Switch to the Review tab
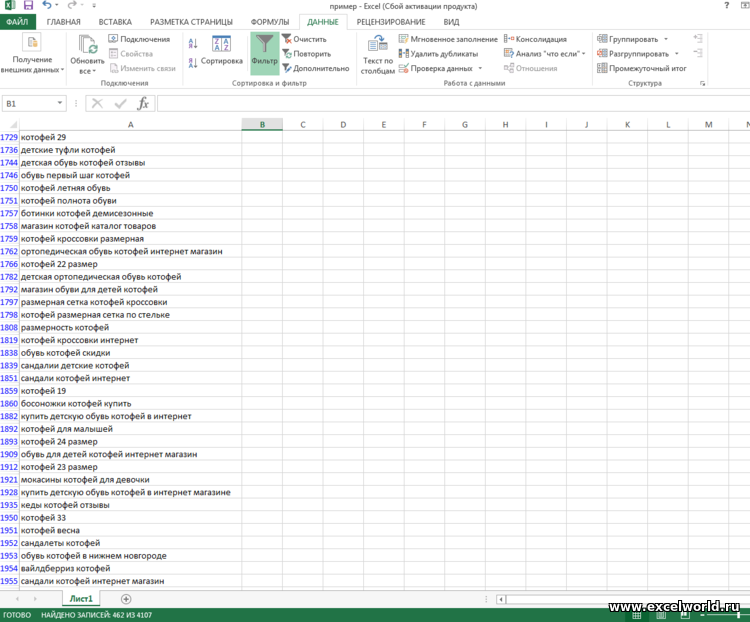Viewport: 750px width, 622px height. click(x=391, y=22)
